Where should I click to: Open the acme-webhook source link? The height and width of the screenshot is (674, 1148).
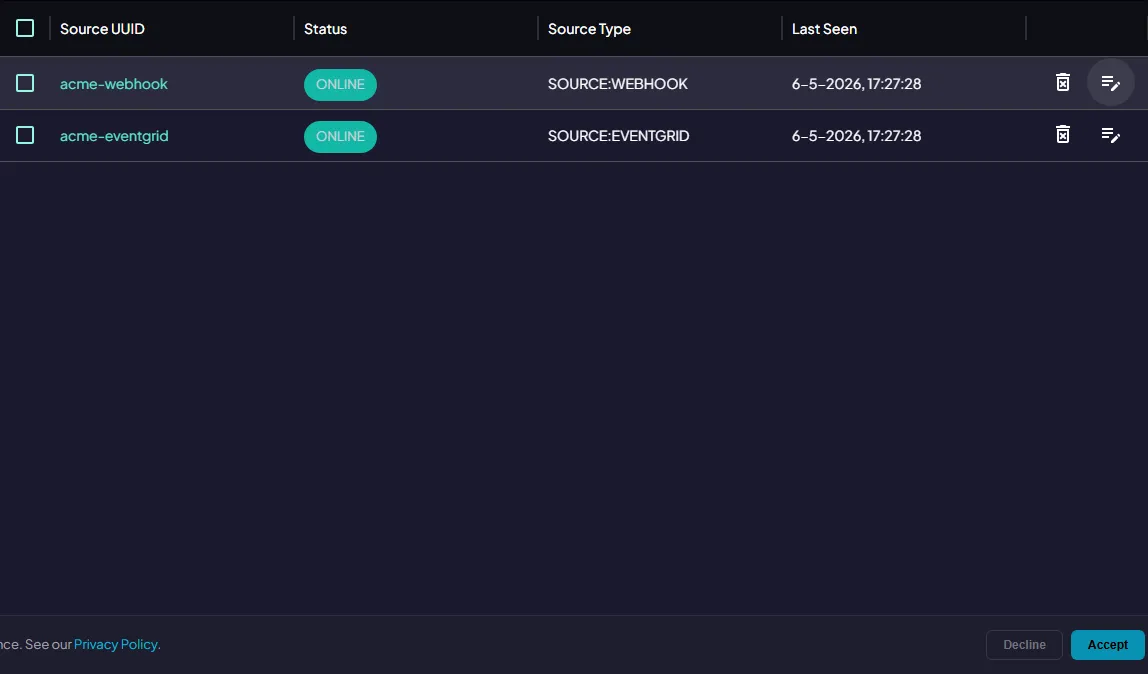(x=113, y=83)
